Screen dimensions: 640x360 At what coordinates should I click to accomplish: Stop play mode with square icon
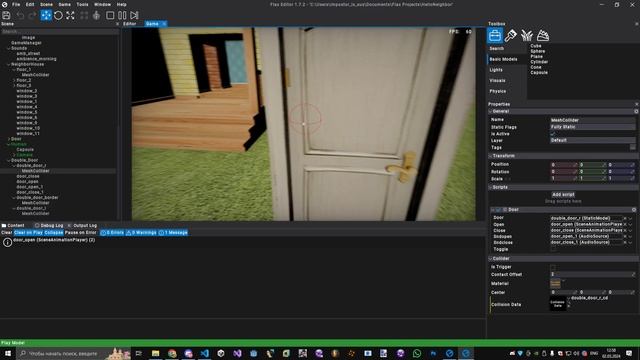tap(110, 16)
